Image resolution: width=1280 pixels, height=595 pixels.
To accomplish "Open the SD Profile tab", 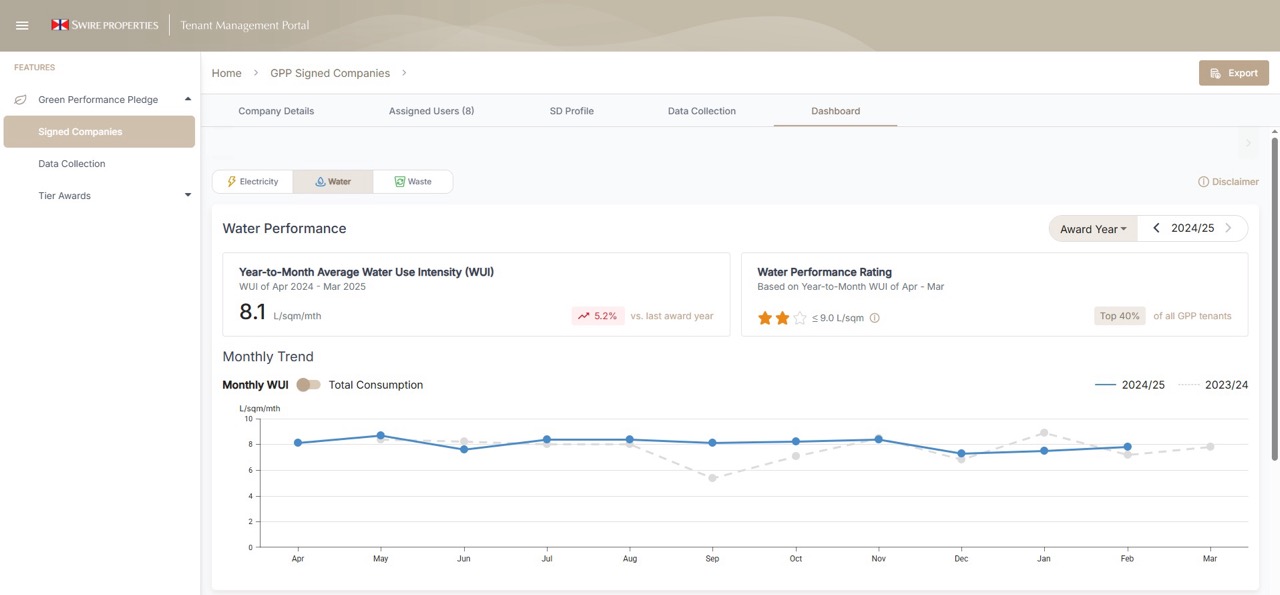I will coord(571,111).
